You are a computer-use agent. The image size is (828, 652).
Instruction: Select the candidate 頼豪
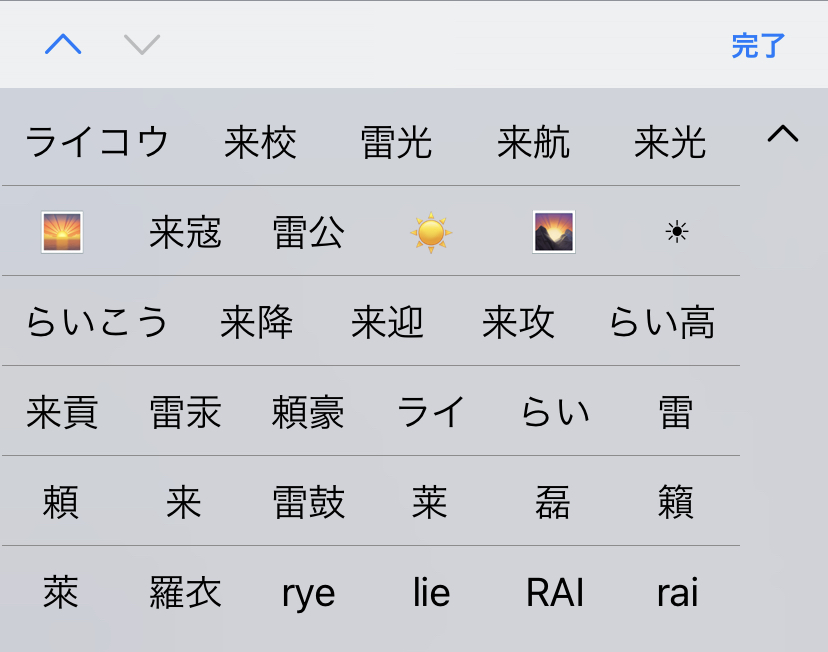tap(308, 413)
